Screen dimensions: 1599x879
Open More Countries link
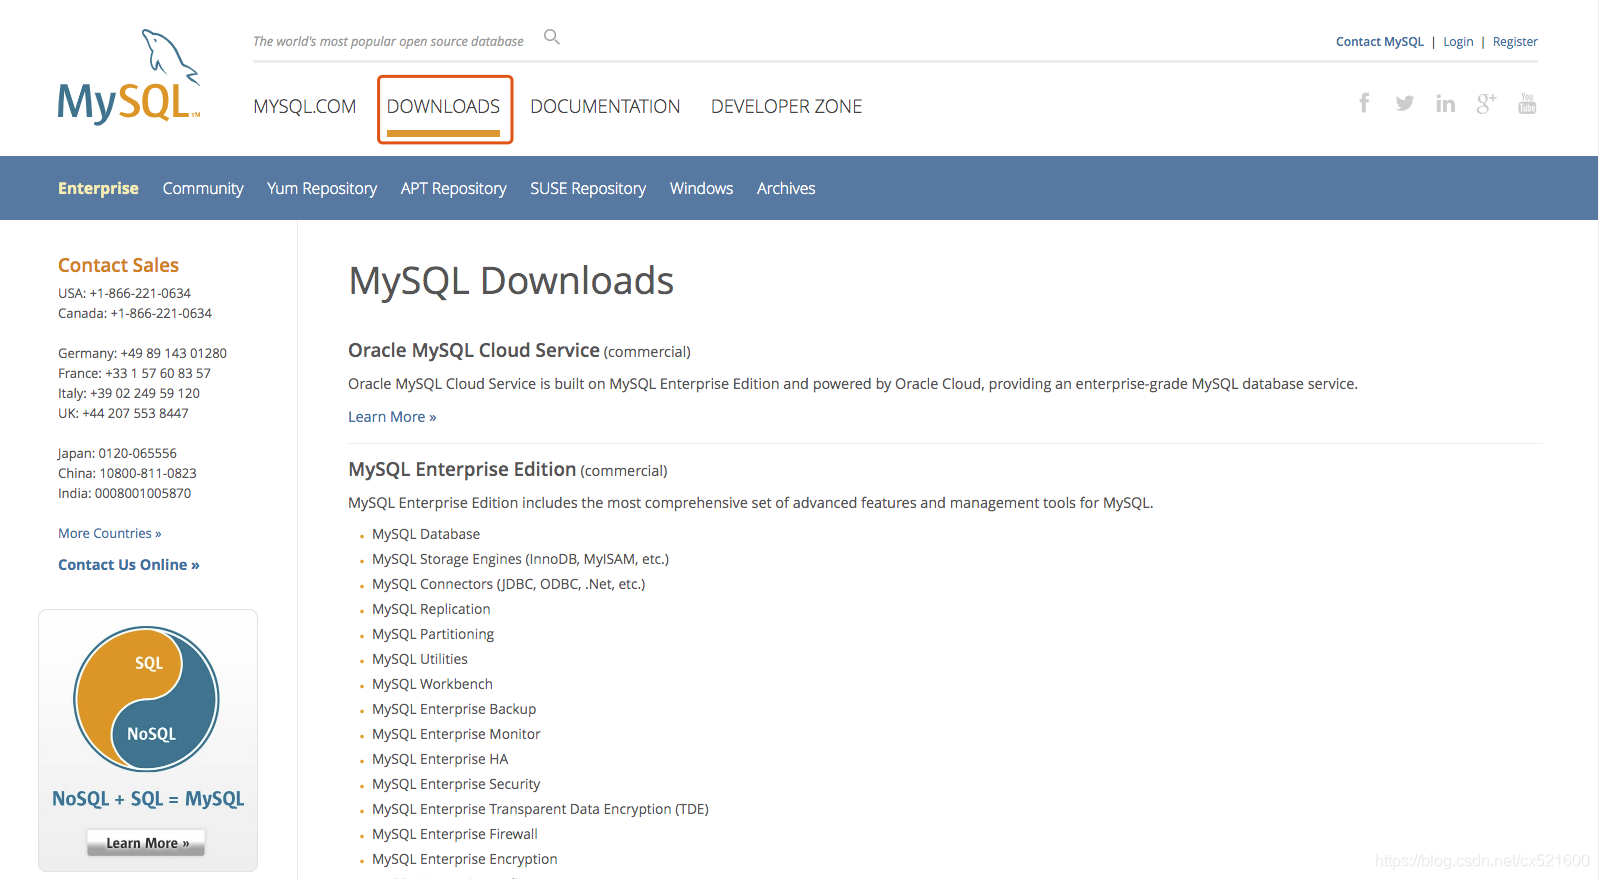[x=109, y=534]
